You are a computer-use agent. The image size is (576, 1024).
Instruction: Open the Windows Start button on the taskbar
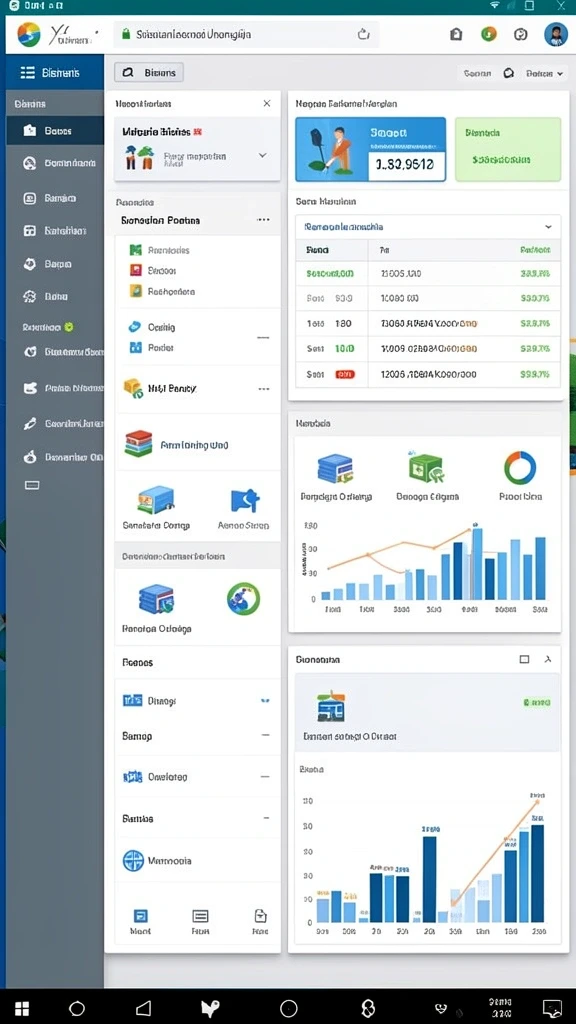22,1007
